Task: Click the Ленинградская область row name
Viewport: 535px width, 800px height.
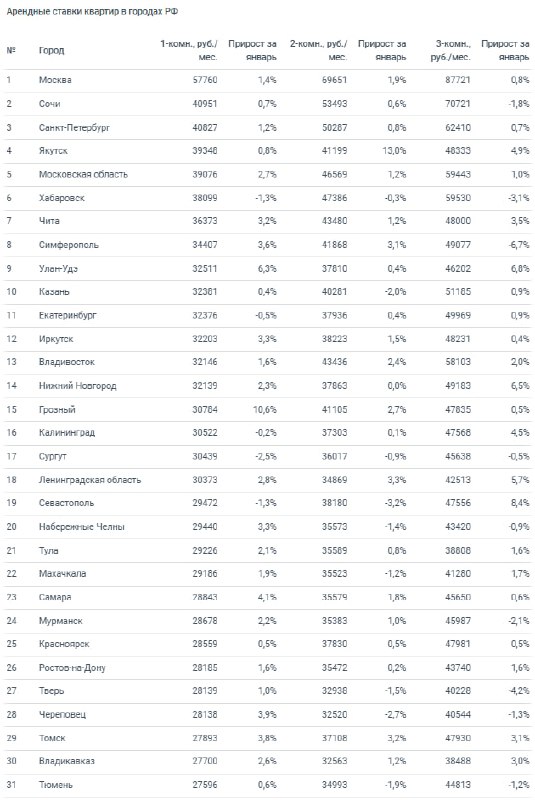Action: pyautogui.click(x=90, y=480)
